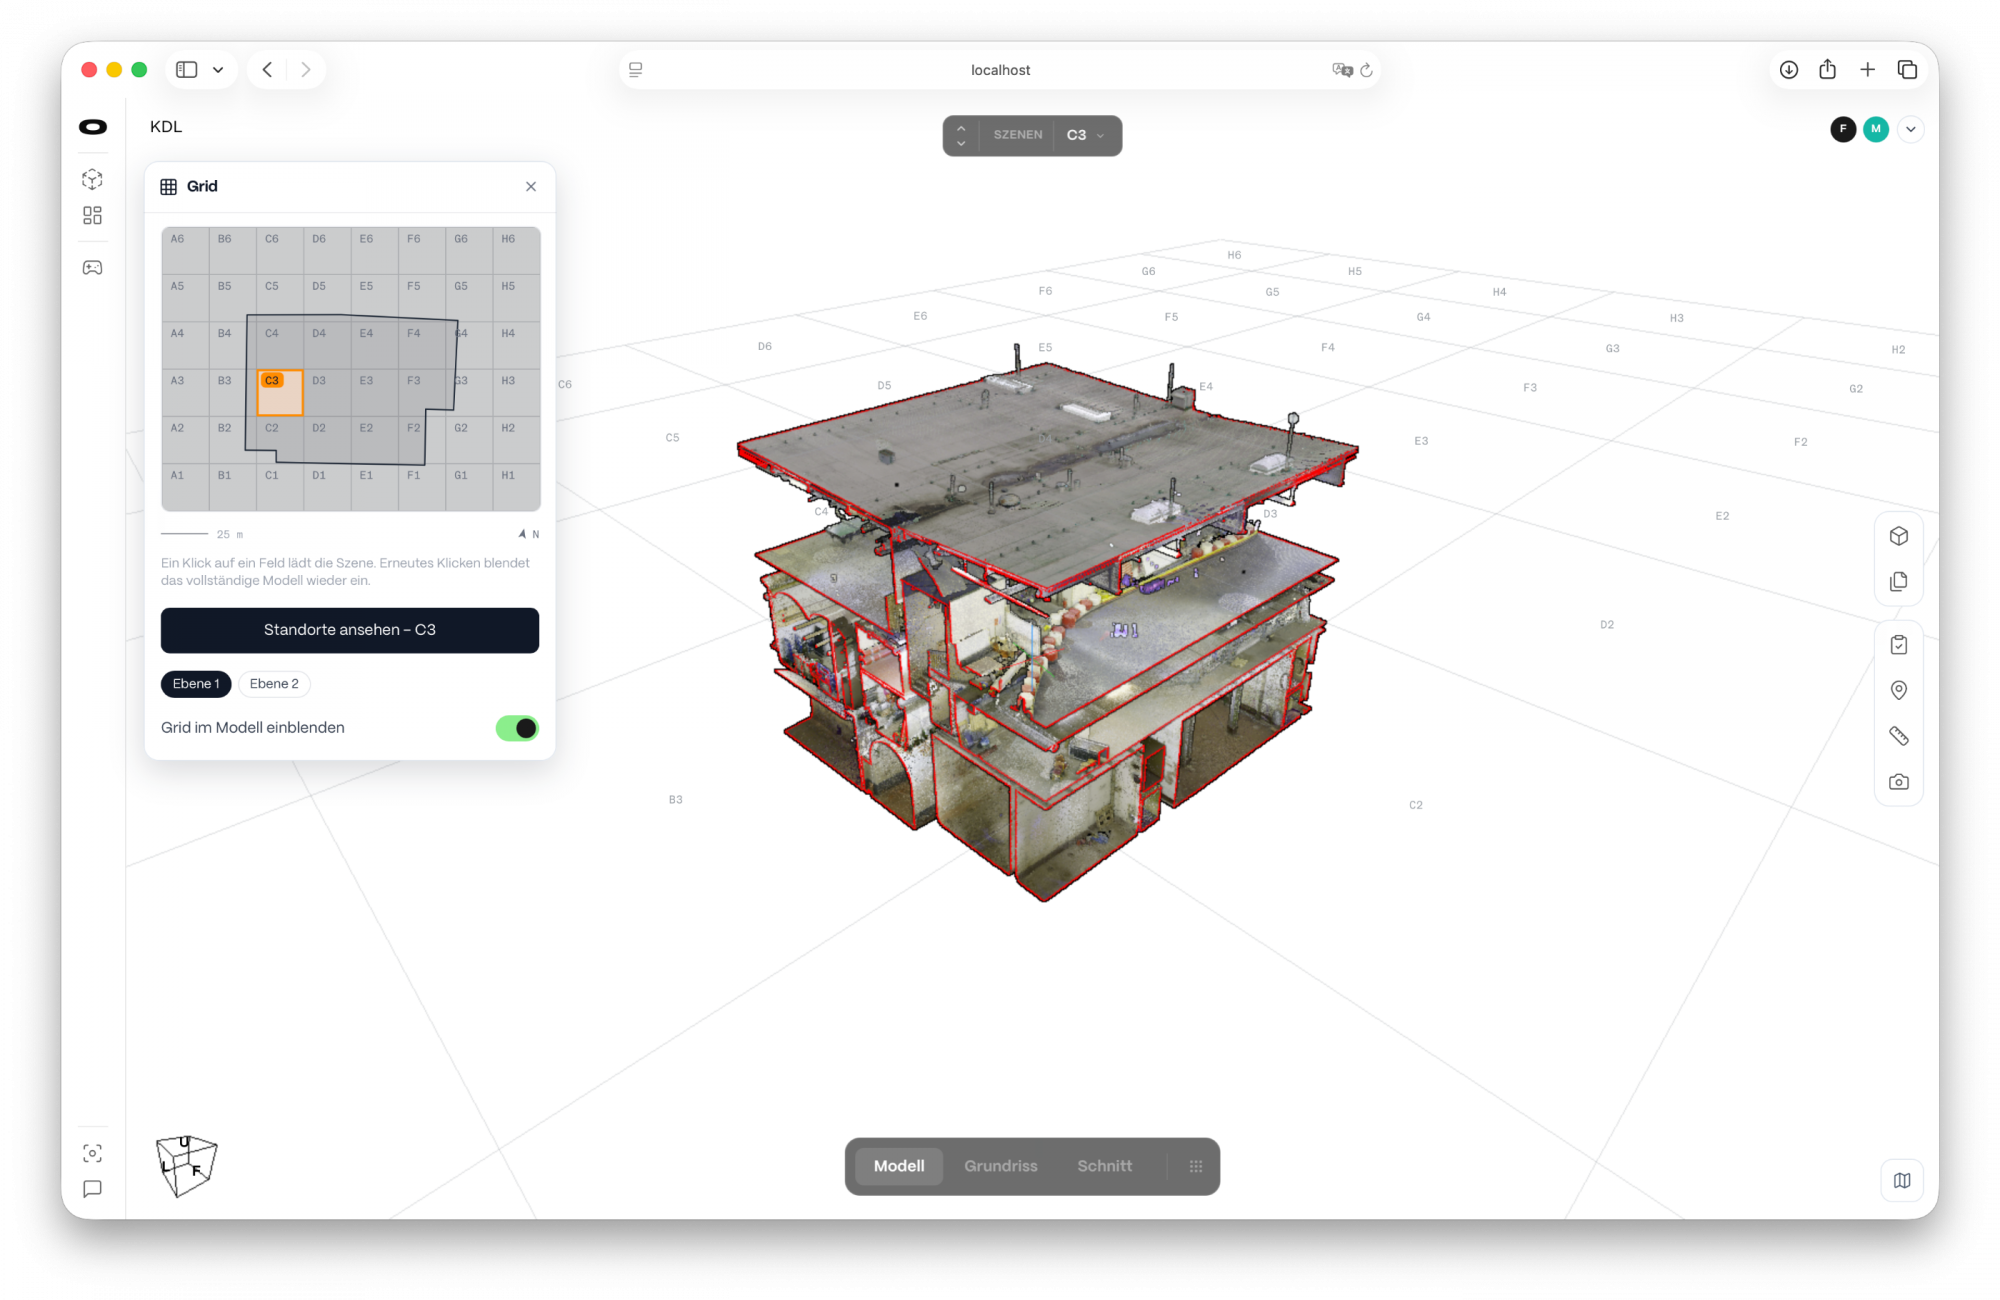Click the localhost address bar
Screen dimensions: 2000x1300
[1000, 70]
